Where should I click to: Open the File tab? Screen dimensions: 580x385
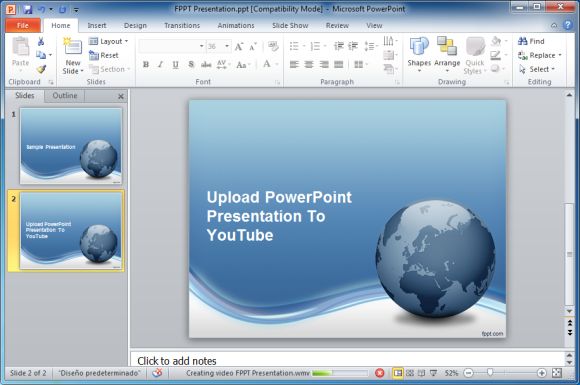pyautogui.click(x=23, y=26)
